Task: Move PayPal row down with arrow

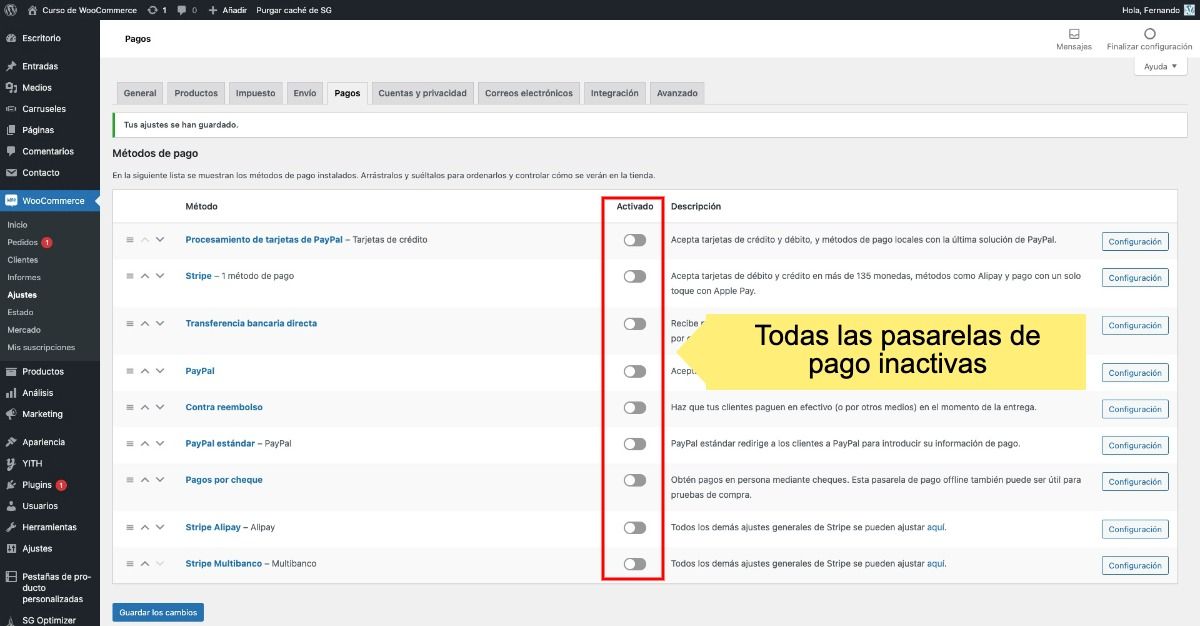Action: pos(160,371)
